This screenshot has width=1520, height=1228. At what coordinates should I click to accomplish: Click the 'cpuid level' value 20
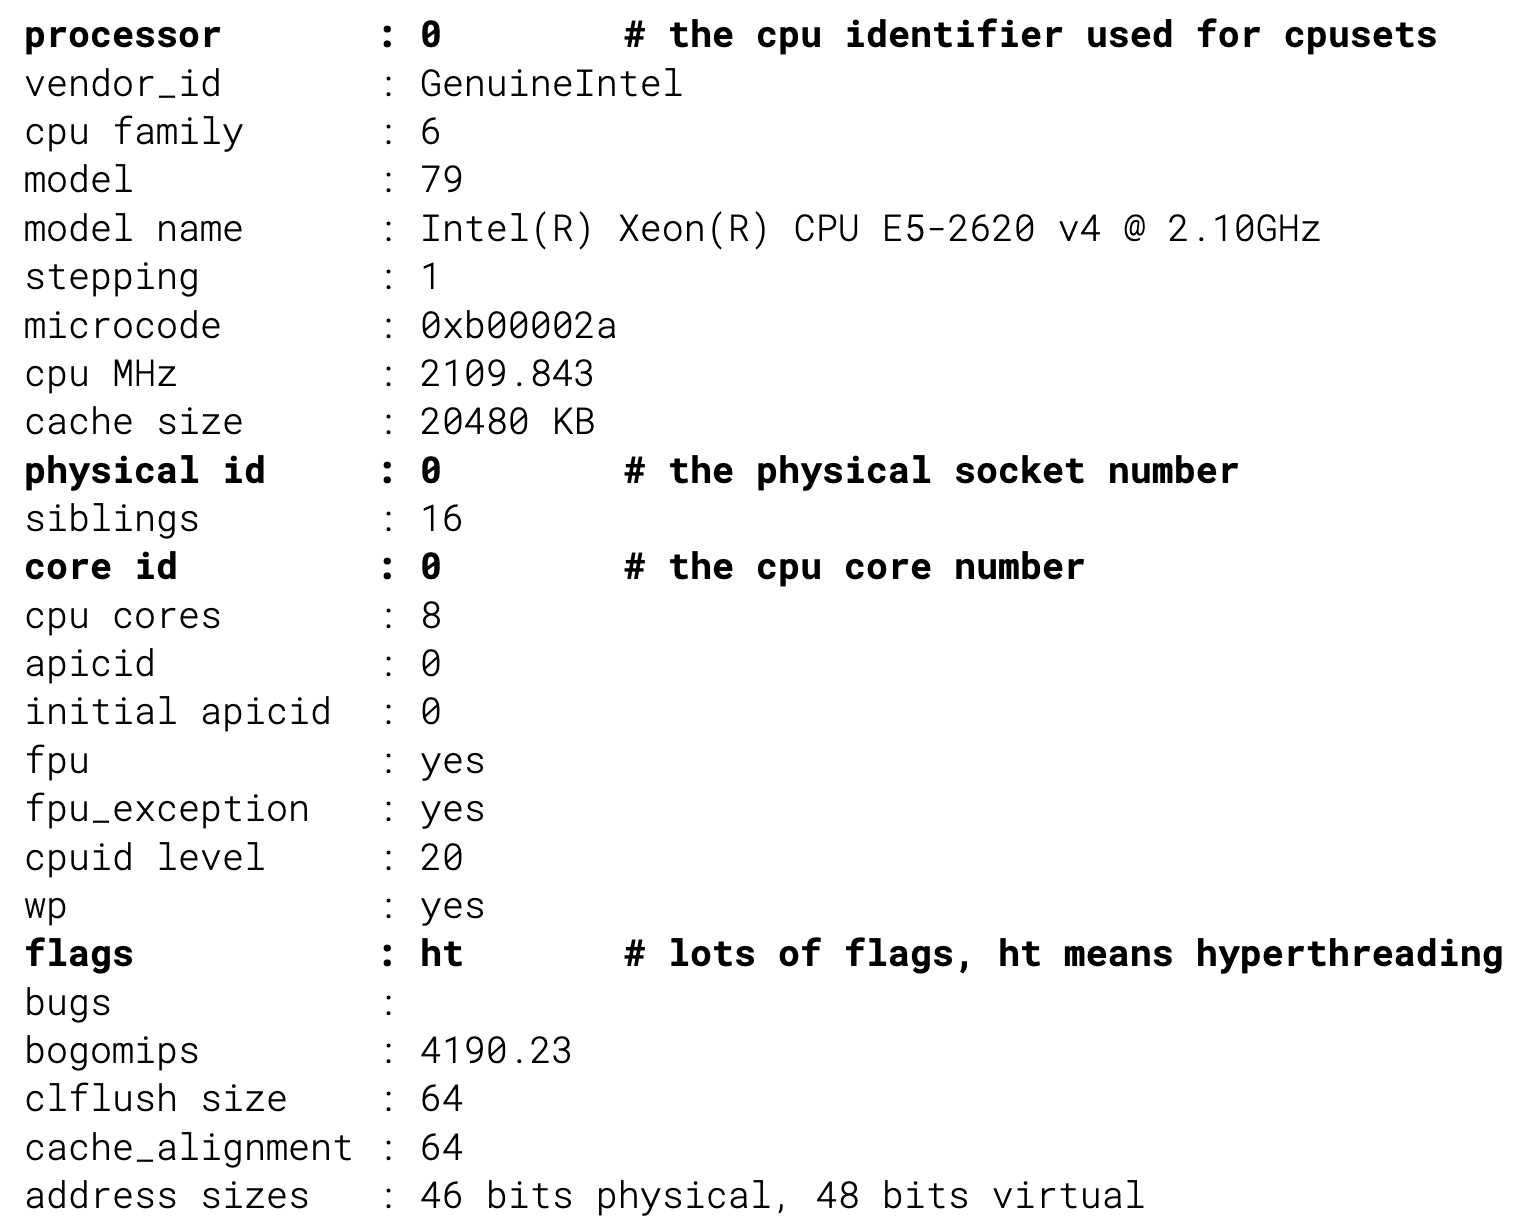[441, 858]
